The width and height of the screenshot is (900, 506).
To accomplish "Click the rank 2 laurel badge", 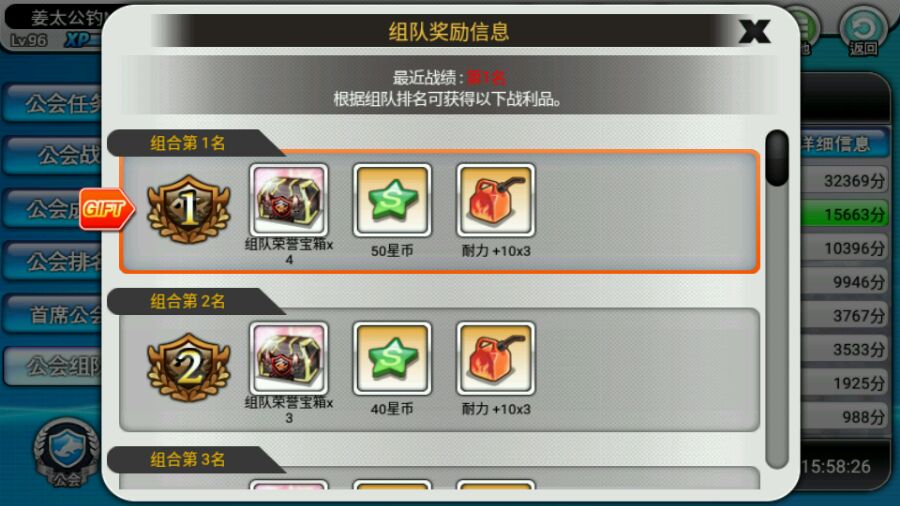I will pos(188,367).
